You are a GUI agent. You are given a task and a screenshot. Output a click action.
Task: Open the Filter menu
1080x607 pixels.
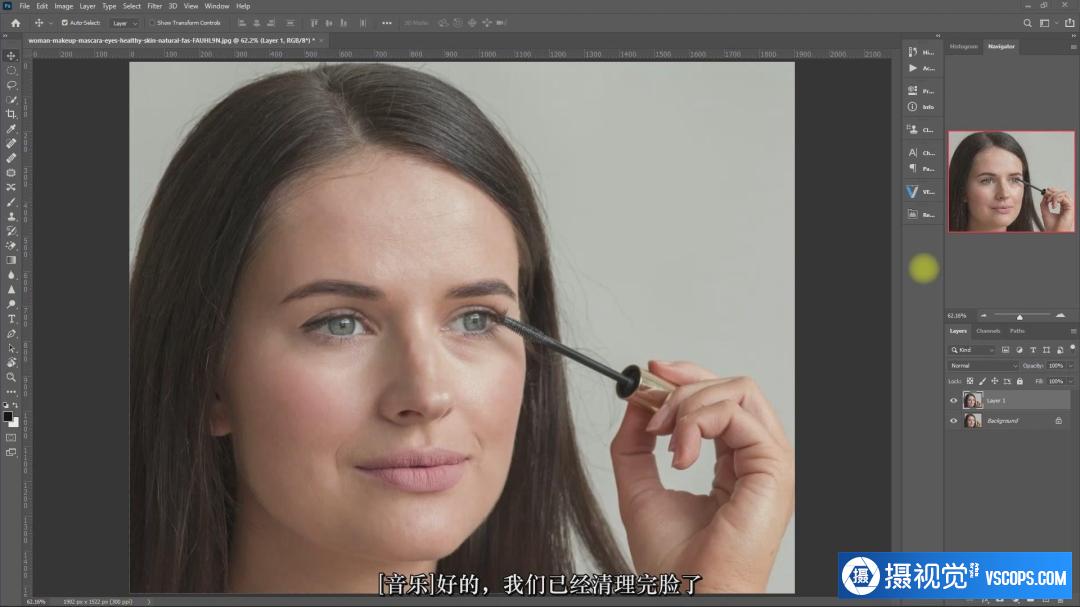click(154, 6)
